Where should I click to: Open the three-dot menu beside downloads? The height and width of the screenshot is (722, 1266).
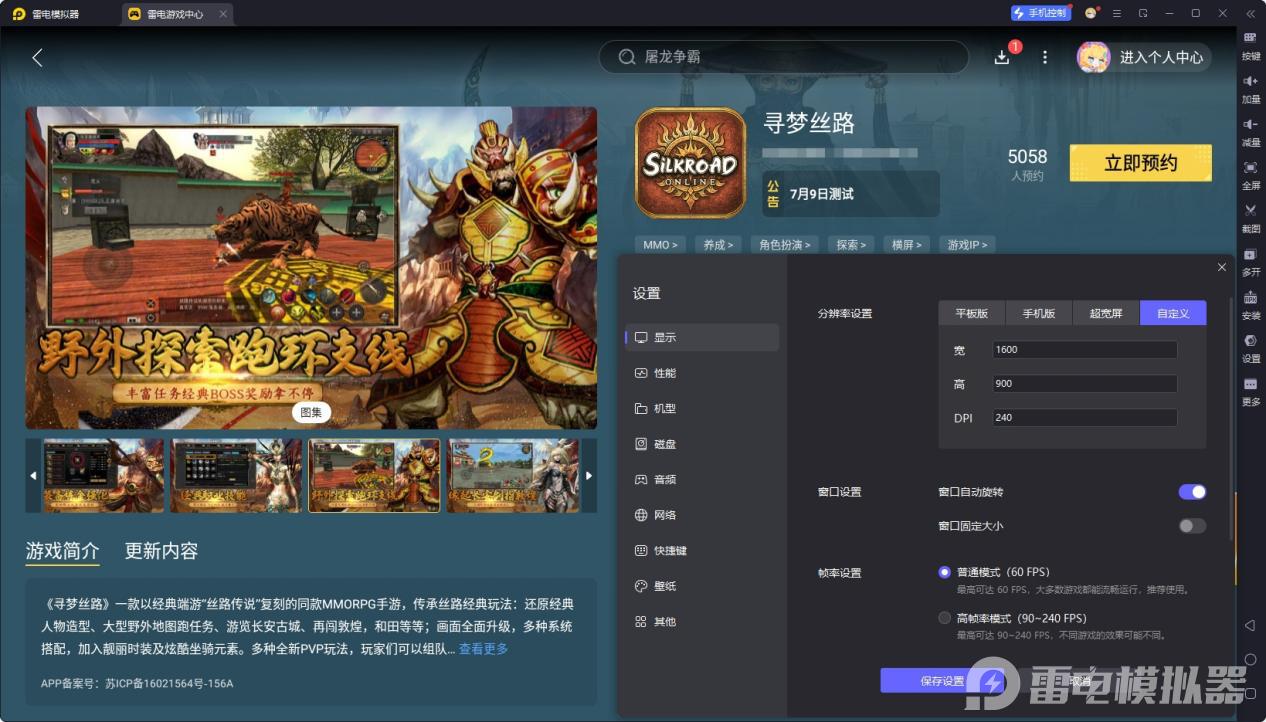[1045, 57]
